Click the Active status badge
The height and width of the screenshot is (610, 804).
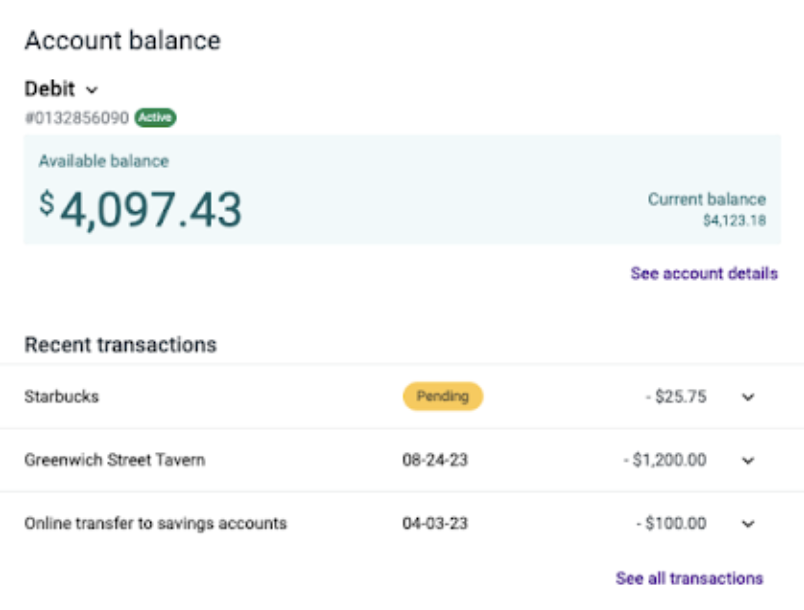tap(155, 115)
